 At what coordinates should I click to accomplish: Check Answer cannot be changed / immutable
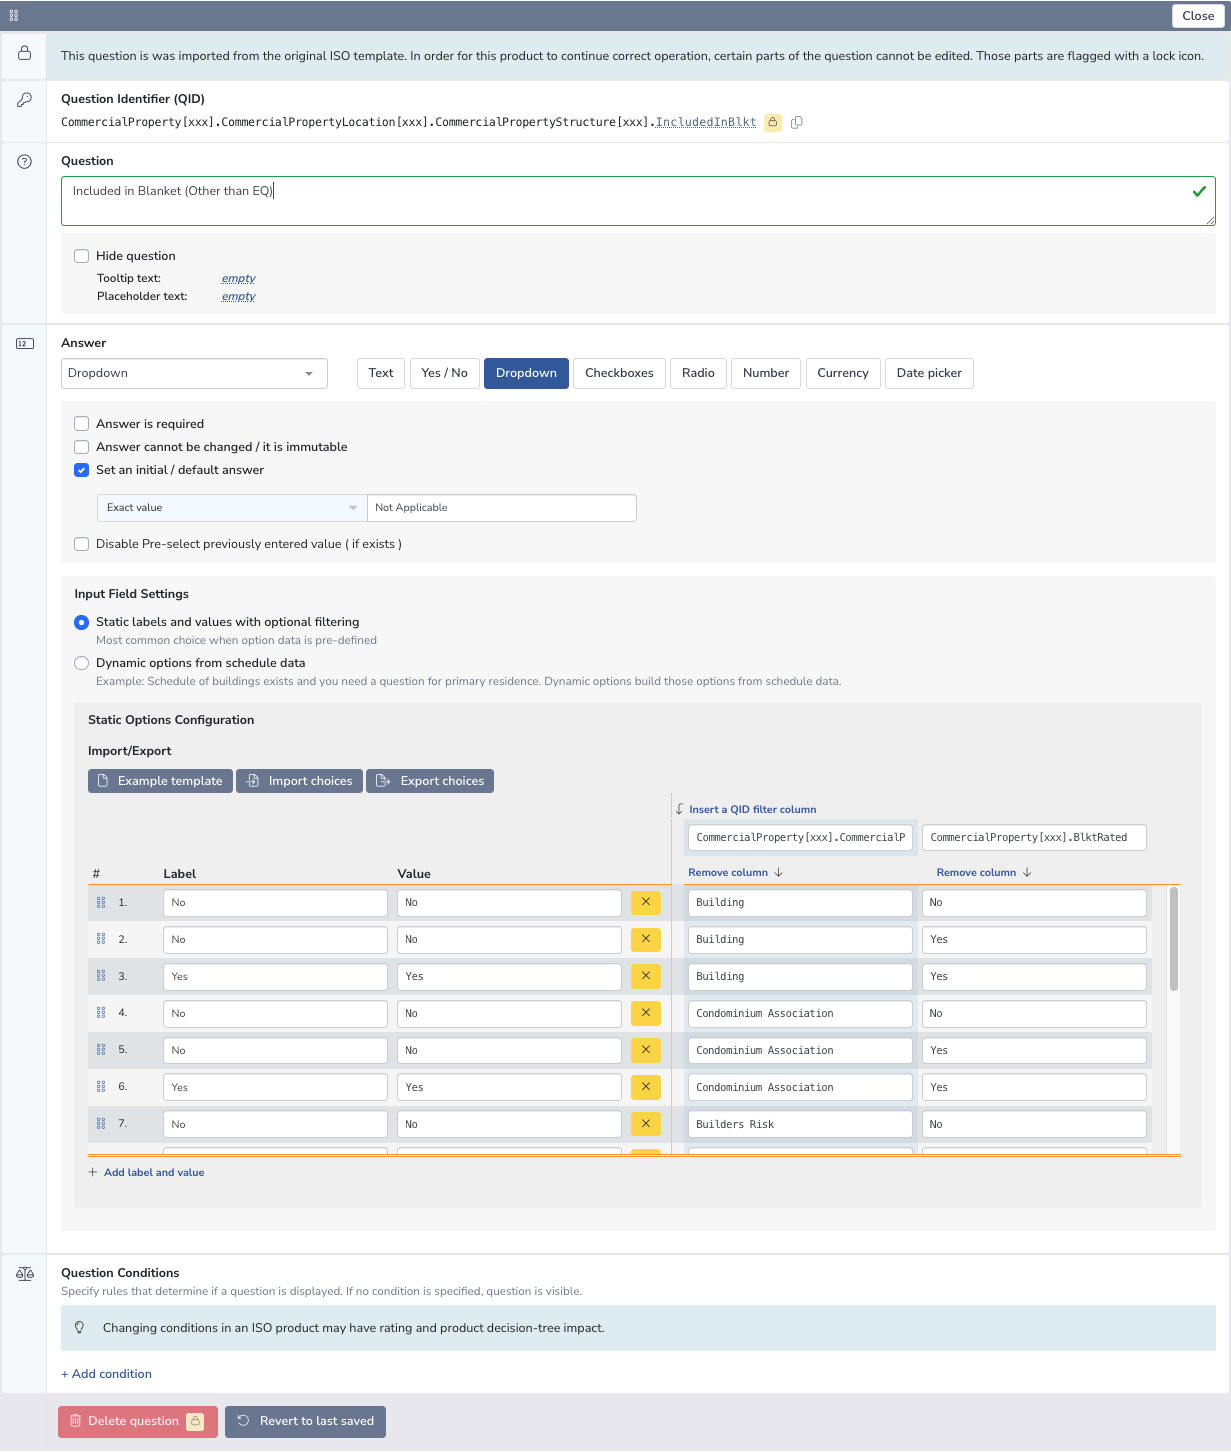(82, 447)
